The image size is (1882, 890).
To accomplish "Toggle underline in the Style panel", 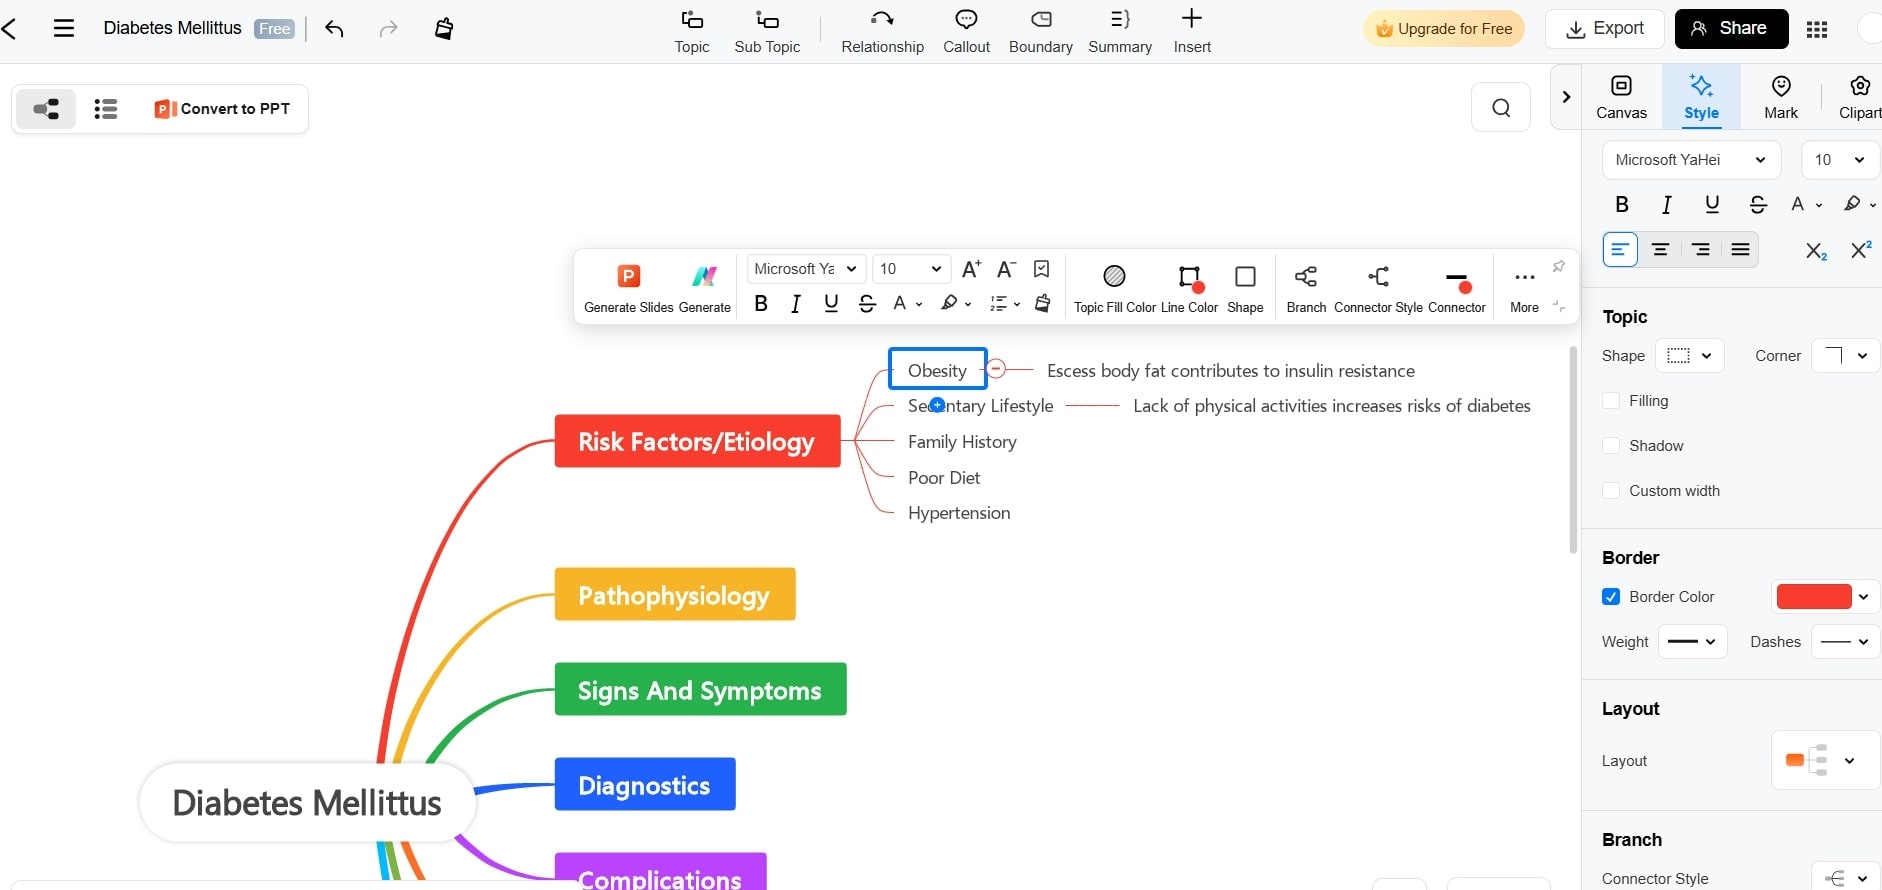I will (1712, 204).
